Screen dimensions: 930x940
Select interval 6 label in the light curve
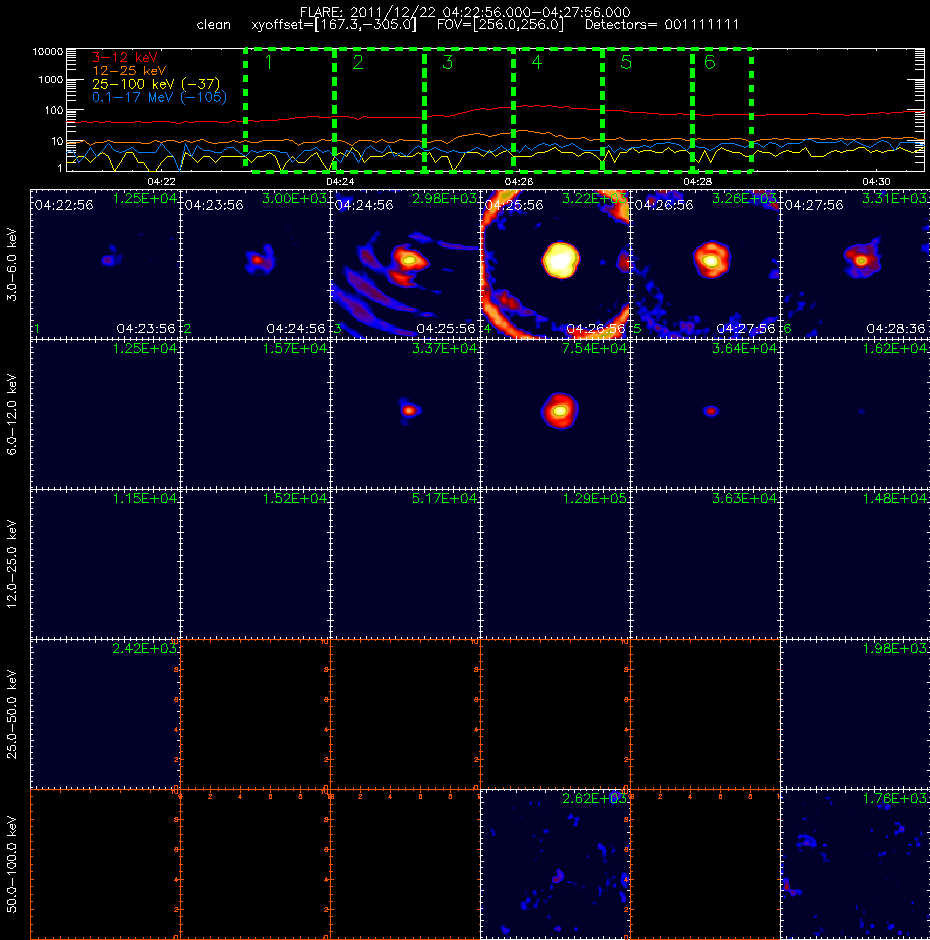709,62
